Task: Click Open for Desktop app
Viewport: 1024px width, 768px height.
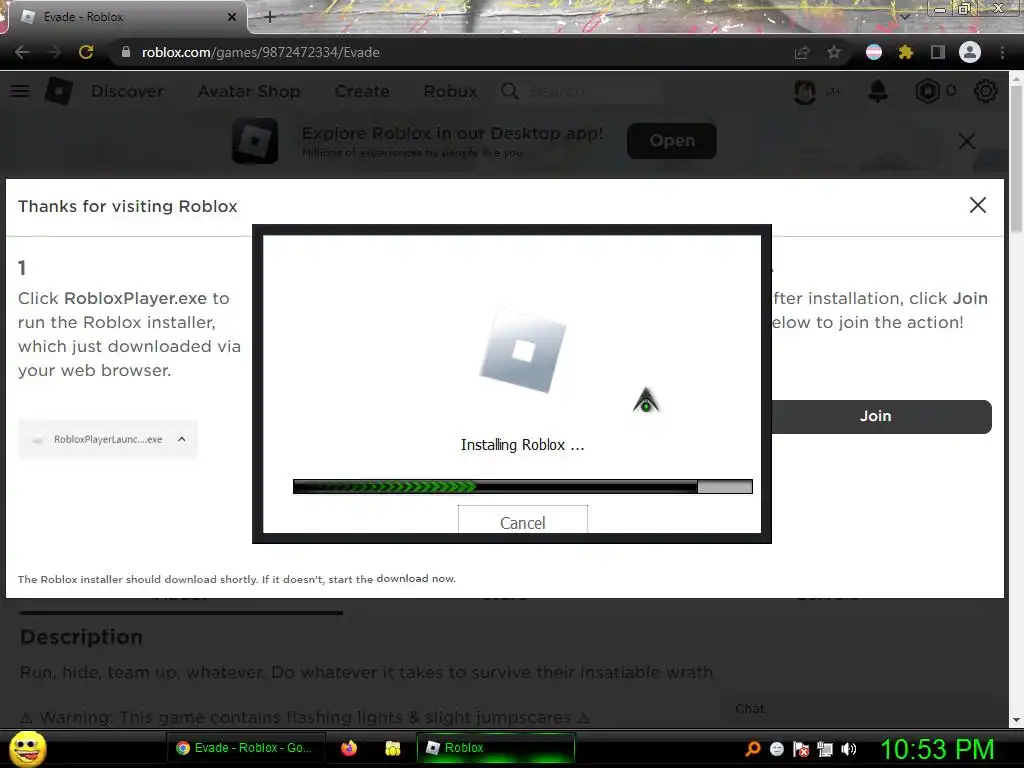Action: pyautogui.click(x=671, y=140)
